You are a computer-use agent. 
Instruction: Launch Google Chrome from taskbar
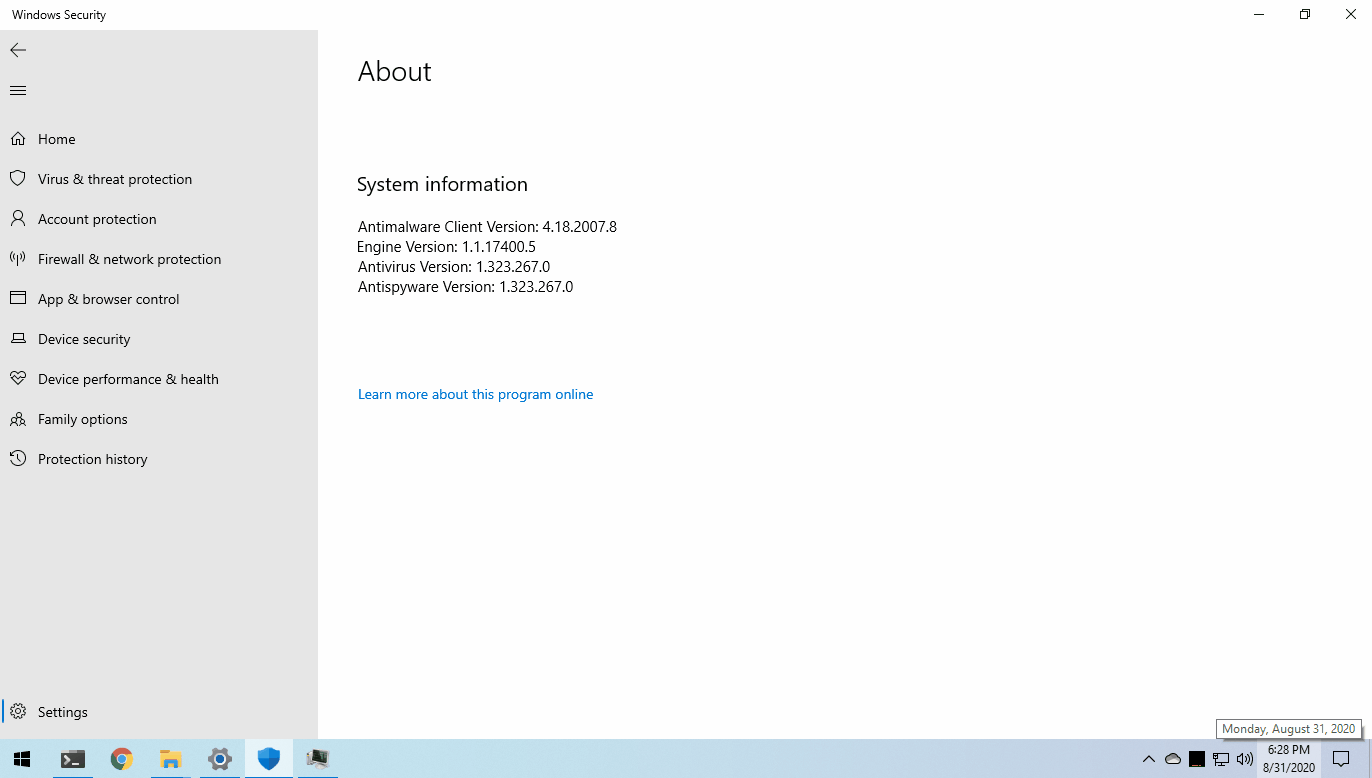[x=122, y=759]
